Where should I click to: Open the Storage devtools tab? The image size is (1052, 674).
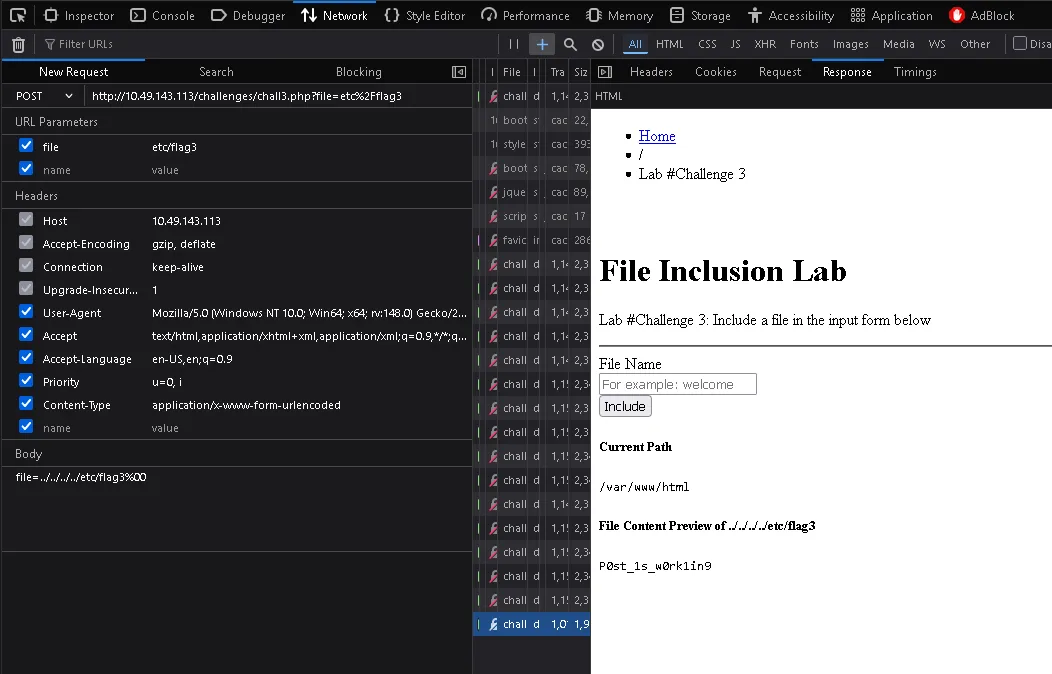click(x=700, y=15)
